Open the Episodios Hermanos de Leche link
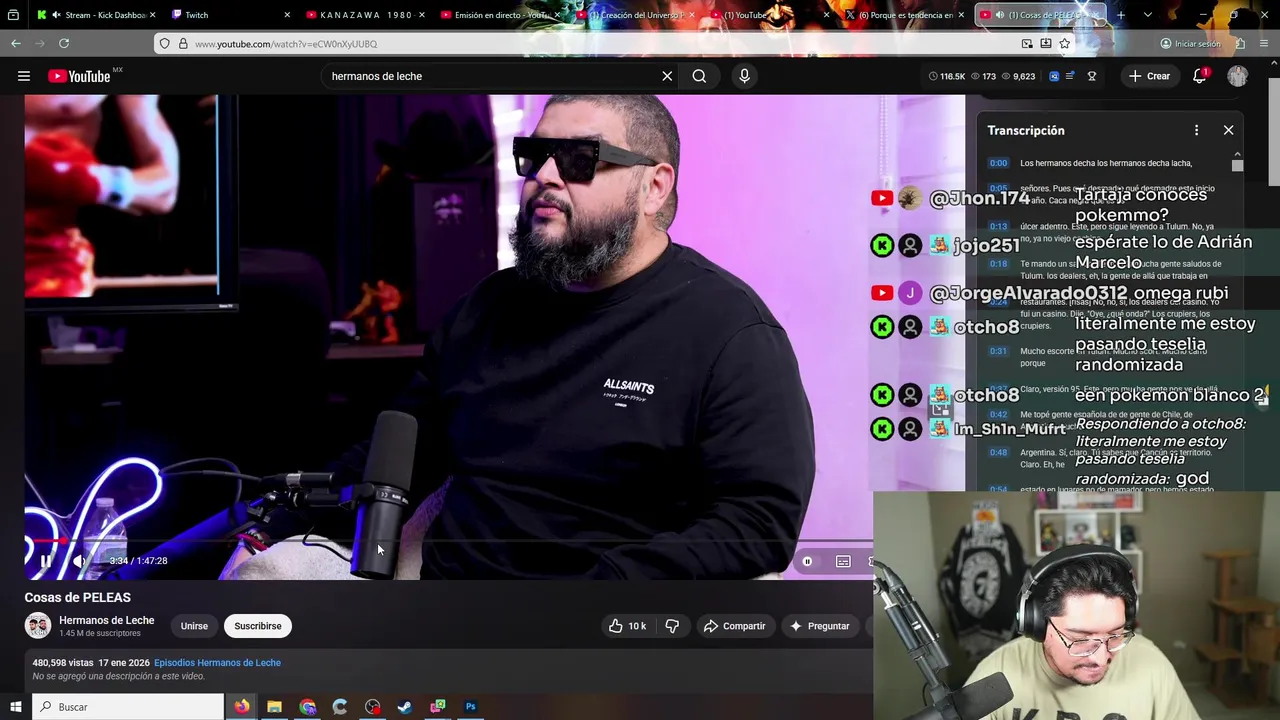 pyautogui.click(x=217, y=663)
